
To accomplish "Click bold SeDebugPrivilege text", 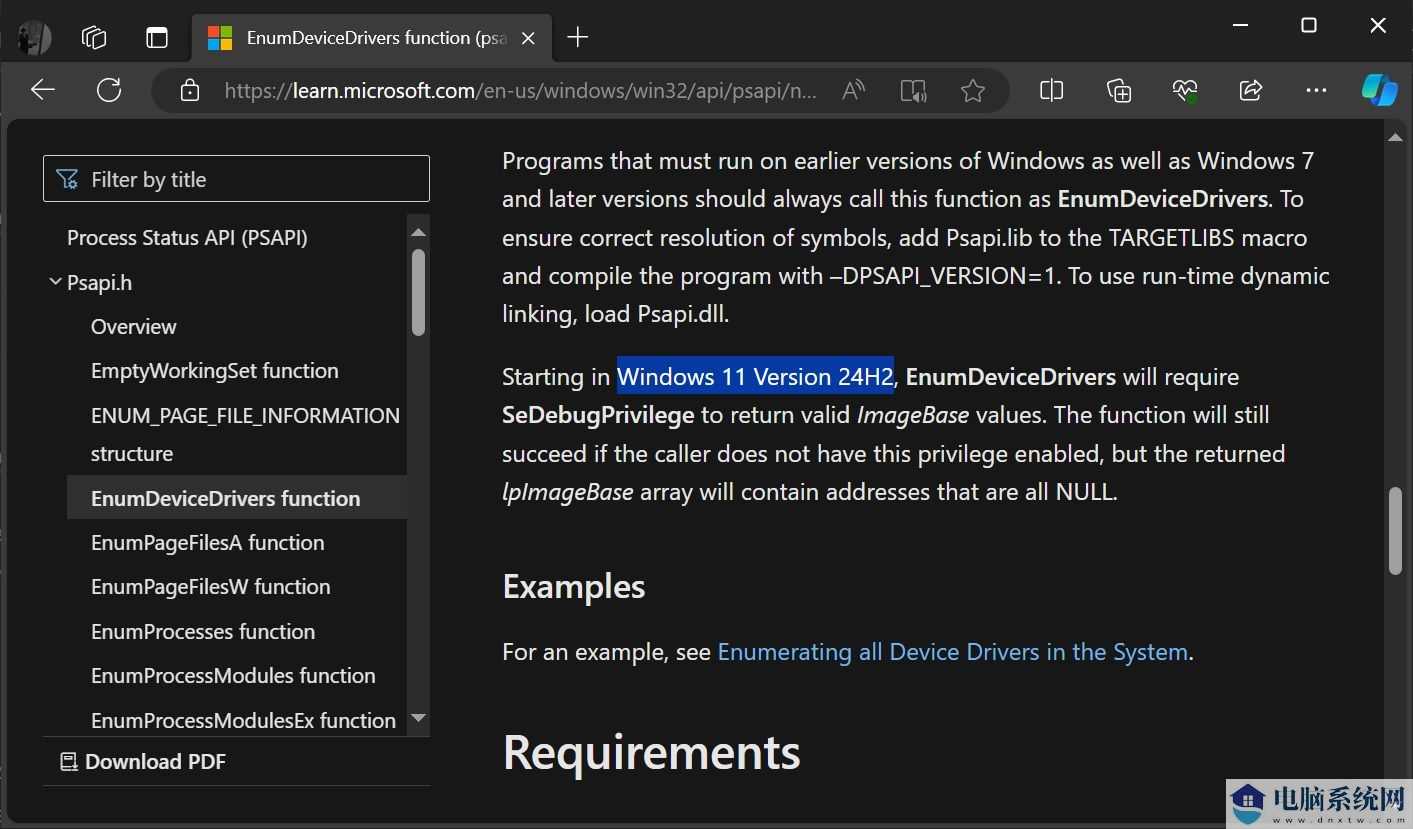I will tap(598, 415).
